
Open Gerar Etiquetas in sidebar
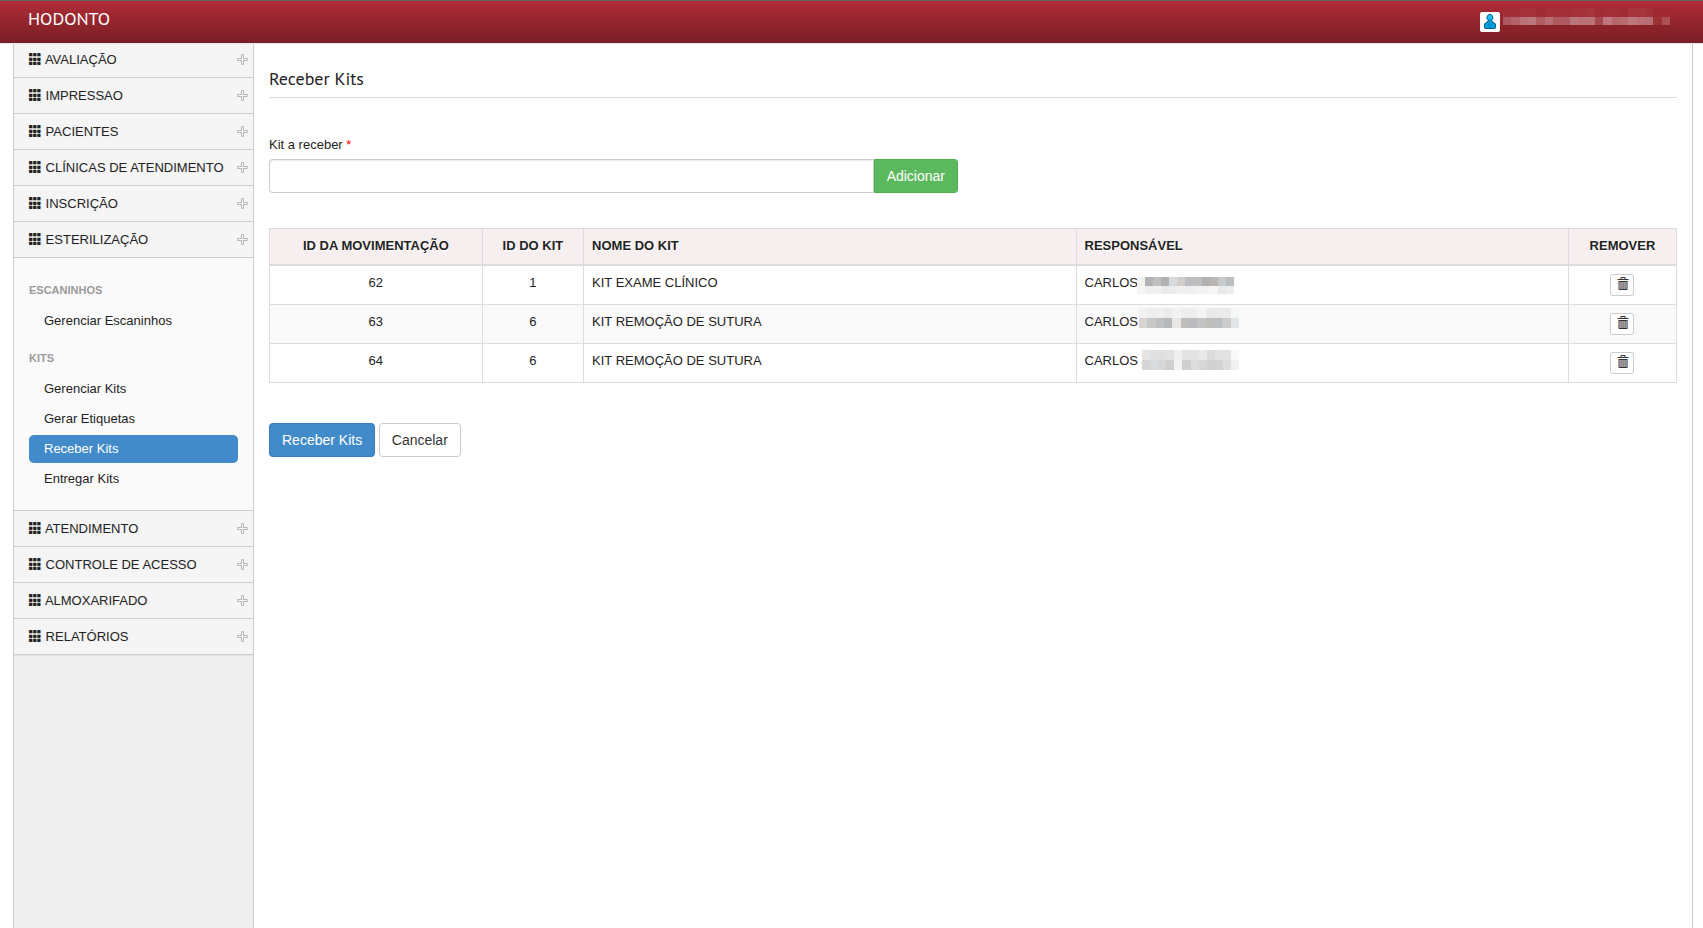pyautogui.click(x=89, y=419)
